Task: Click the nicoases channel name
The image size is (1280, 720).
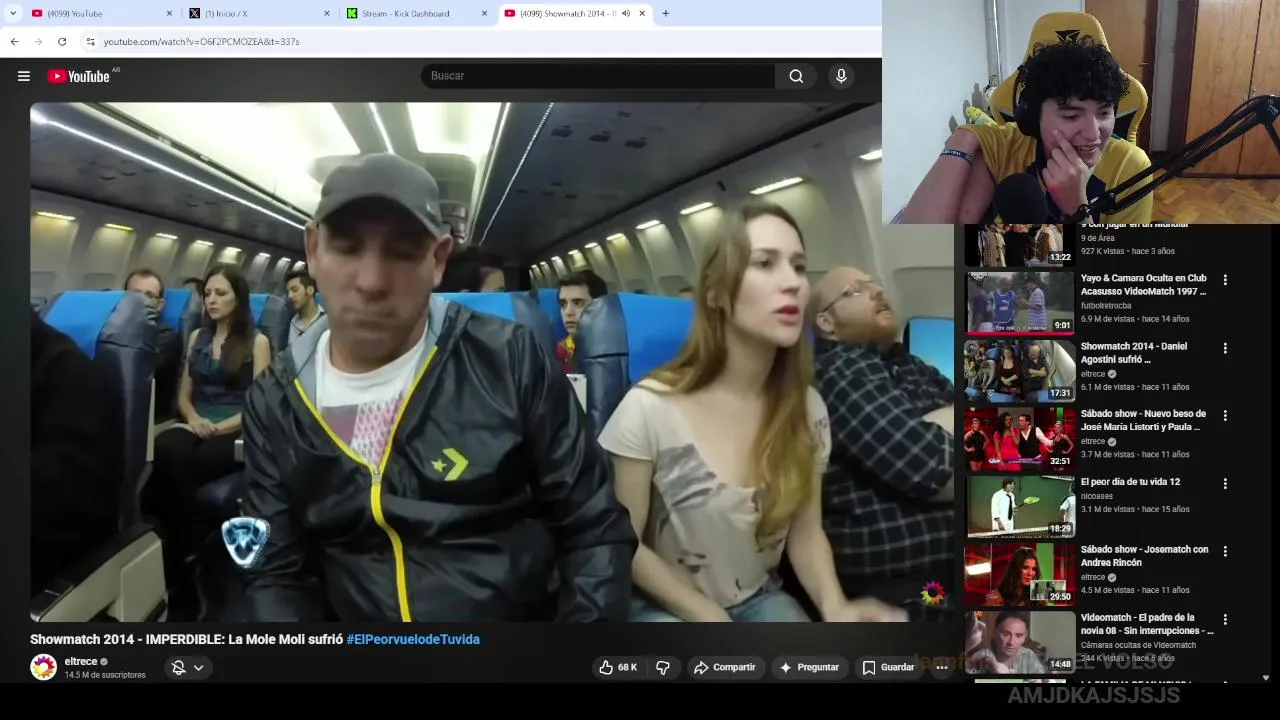Action: pos(1097,496)
